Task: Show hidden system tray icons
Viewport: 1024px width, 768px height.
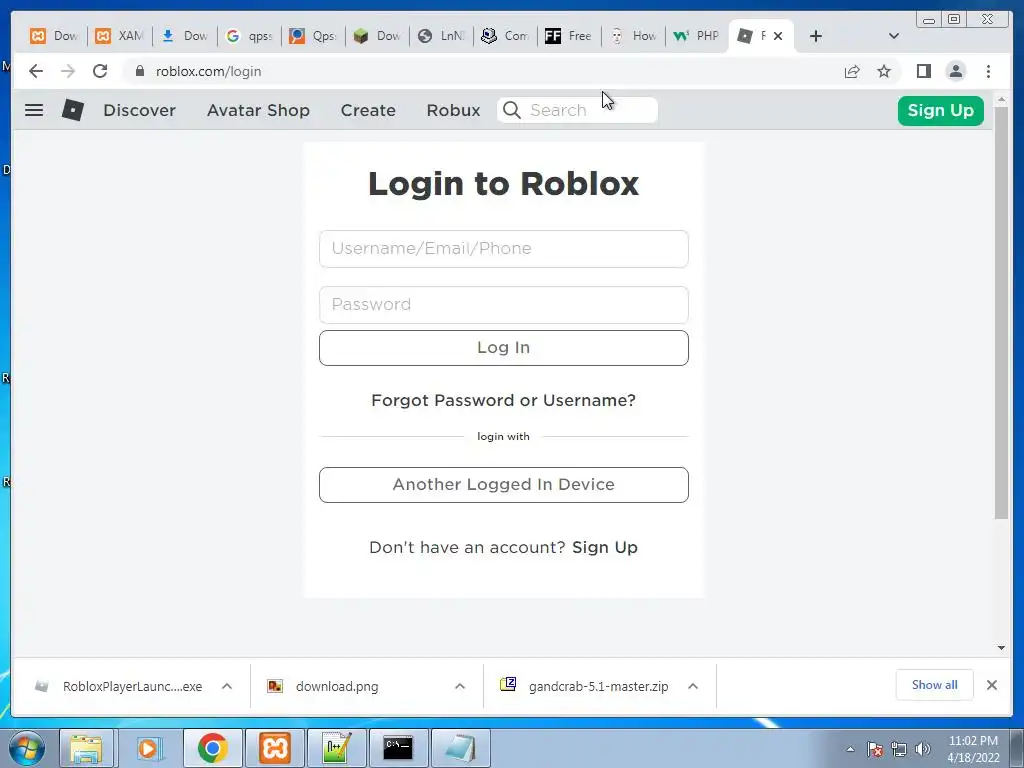Action: pyautogui.click(x=850, y=749)
